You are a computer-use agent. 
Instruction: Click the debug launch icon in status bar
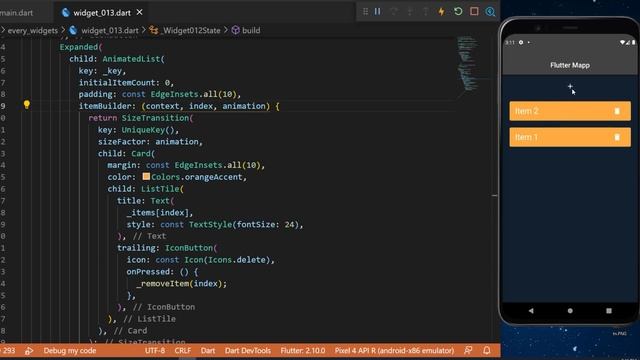(x=29, y=351)
